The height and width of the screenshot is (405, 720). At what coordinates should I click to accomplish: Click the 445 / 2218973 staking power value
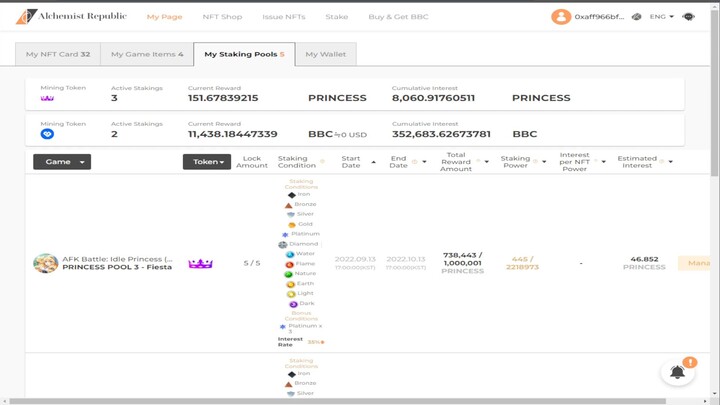click(x=523, y=263)
